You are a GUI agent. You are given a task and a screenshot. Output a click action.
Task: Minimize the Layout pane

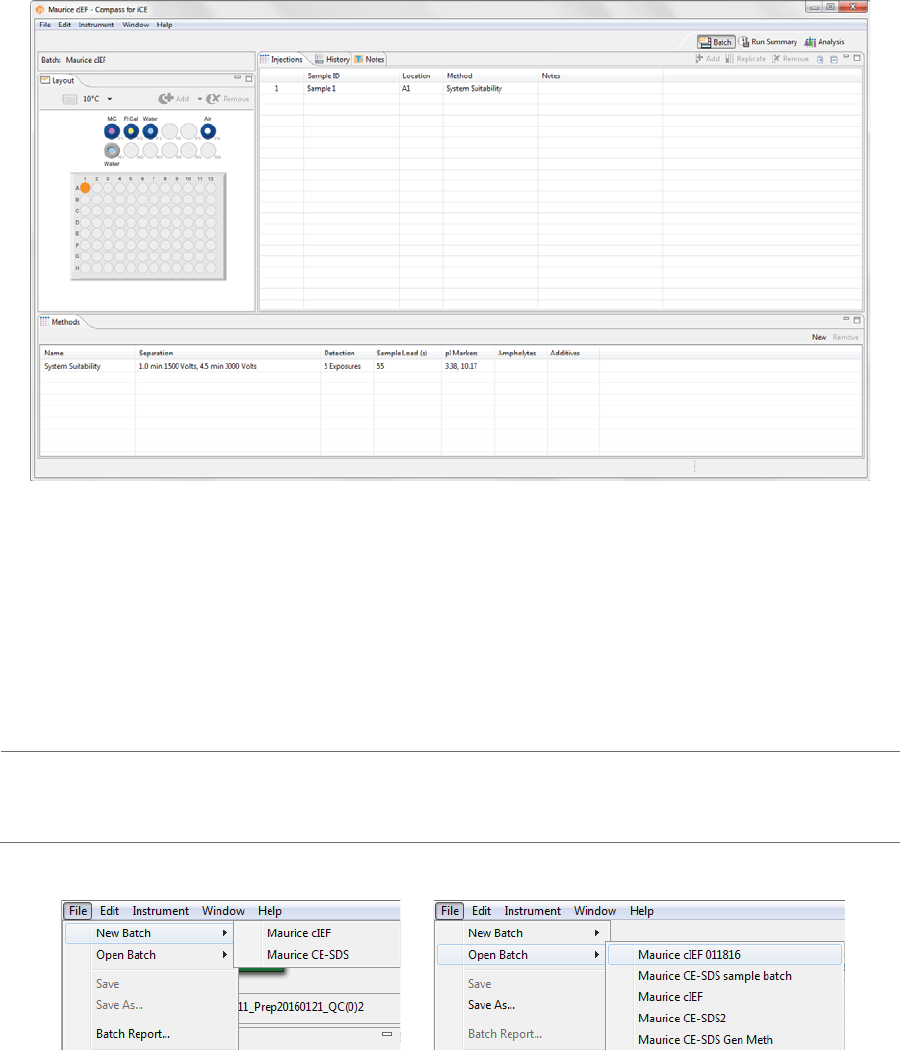(238, 78)
